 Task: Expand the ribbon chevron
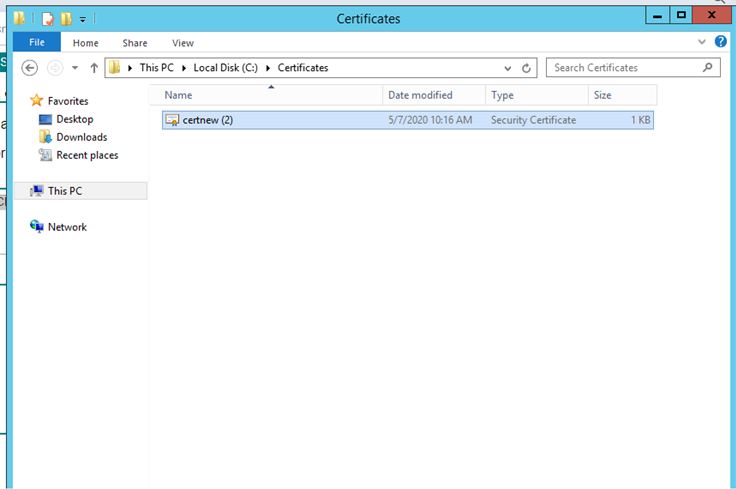702,42
